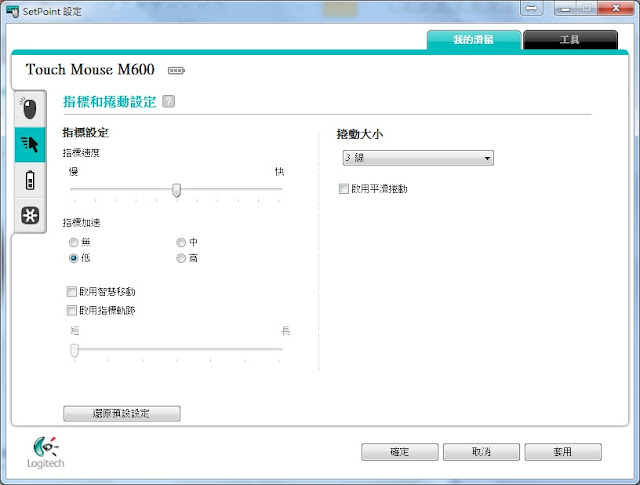
Task: Select the pointer and scrolling sidebar icon
Action: click(x=29, y=144)
